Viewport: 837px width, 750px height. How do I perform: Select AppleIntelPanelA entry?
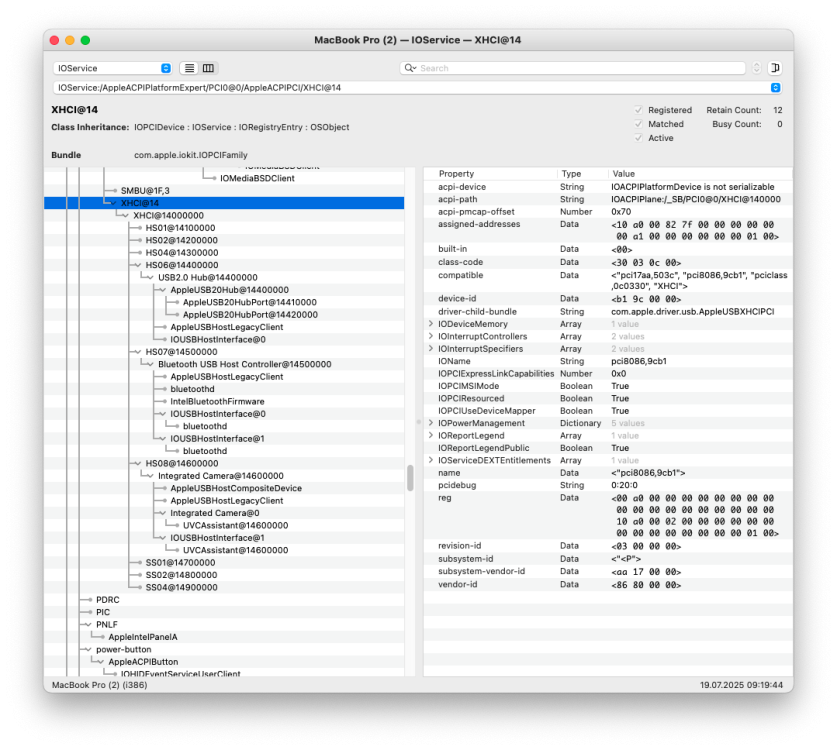(224, 637)
